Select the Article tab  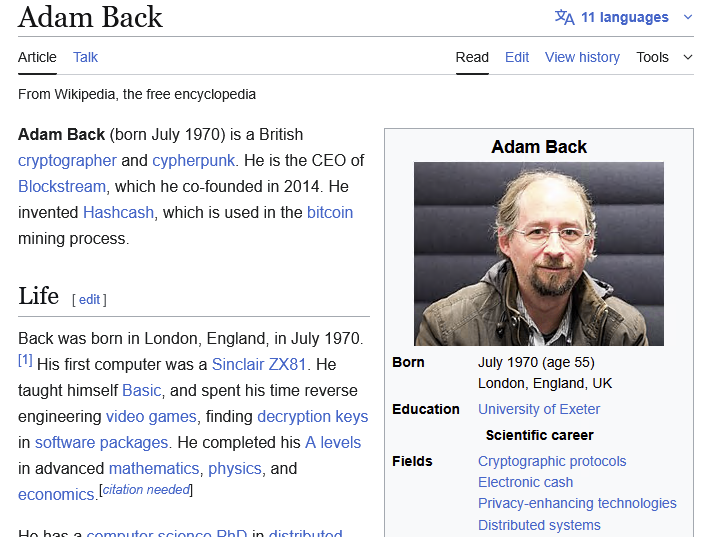[x=37, y=57]
